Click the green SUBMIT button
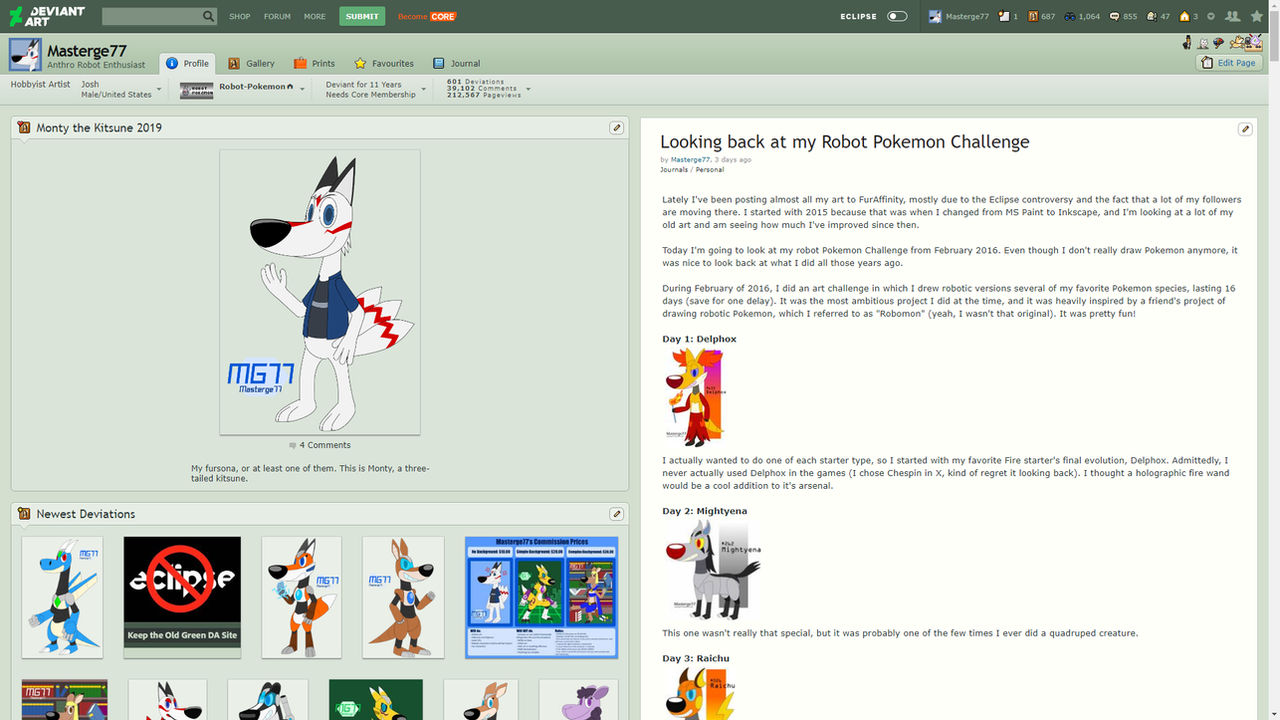 362,16
